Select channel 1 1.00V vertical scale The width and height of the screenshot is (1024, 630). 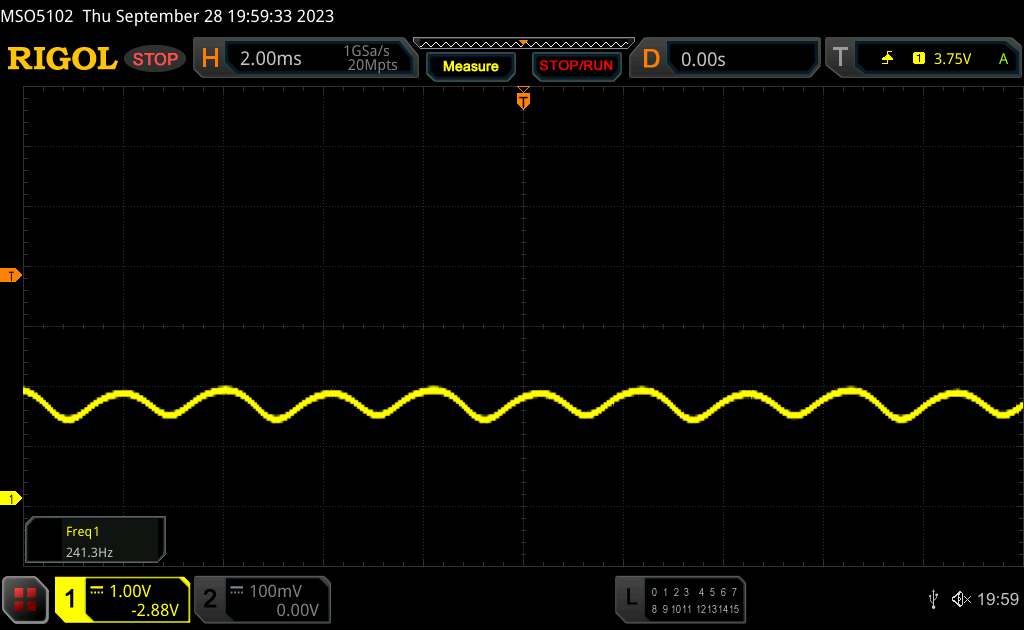[x=130, y=591]
